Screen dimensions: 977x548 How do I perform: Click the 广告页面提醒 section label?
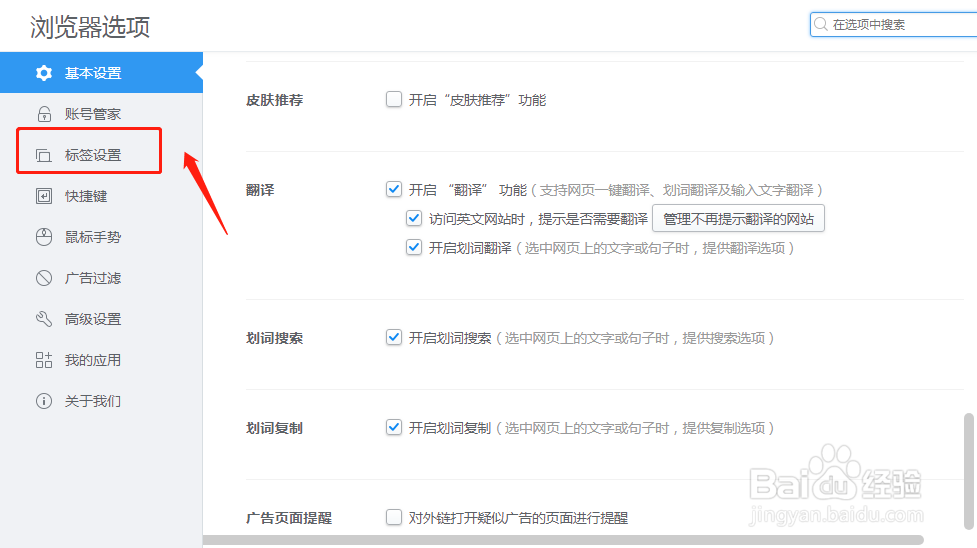289,518
